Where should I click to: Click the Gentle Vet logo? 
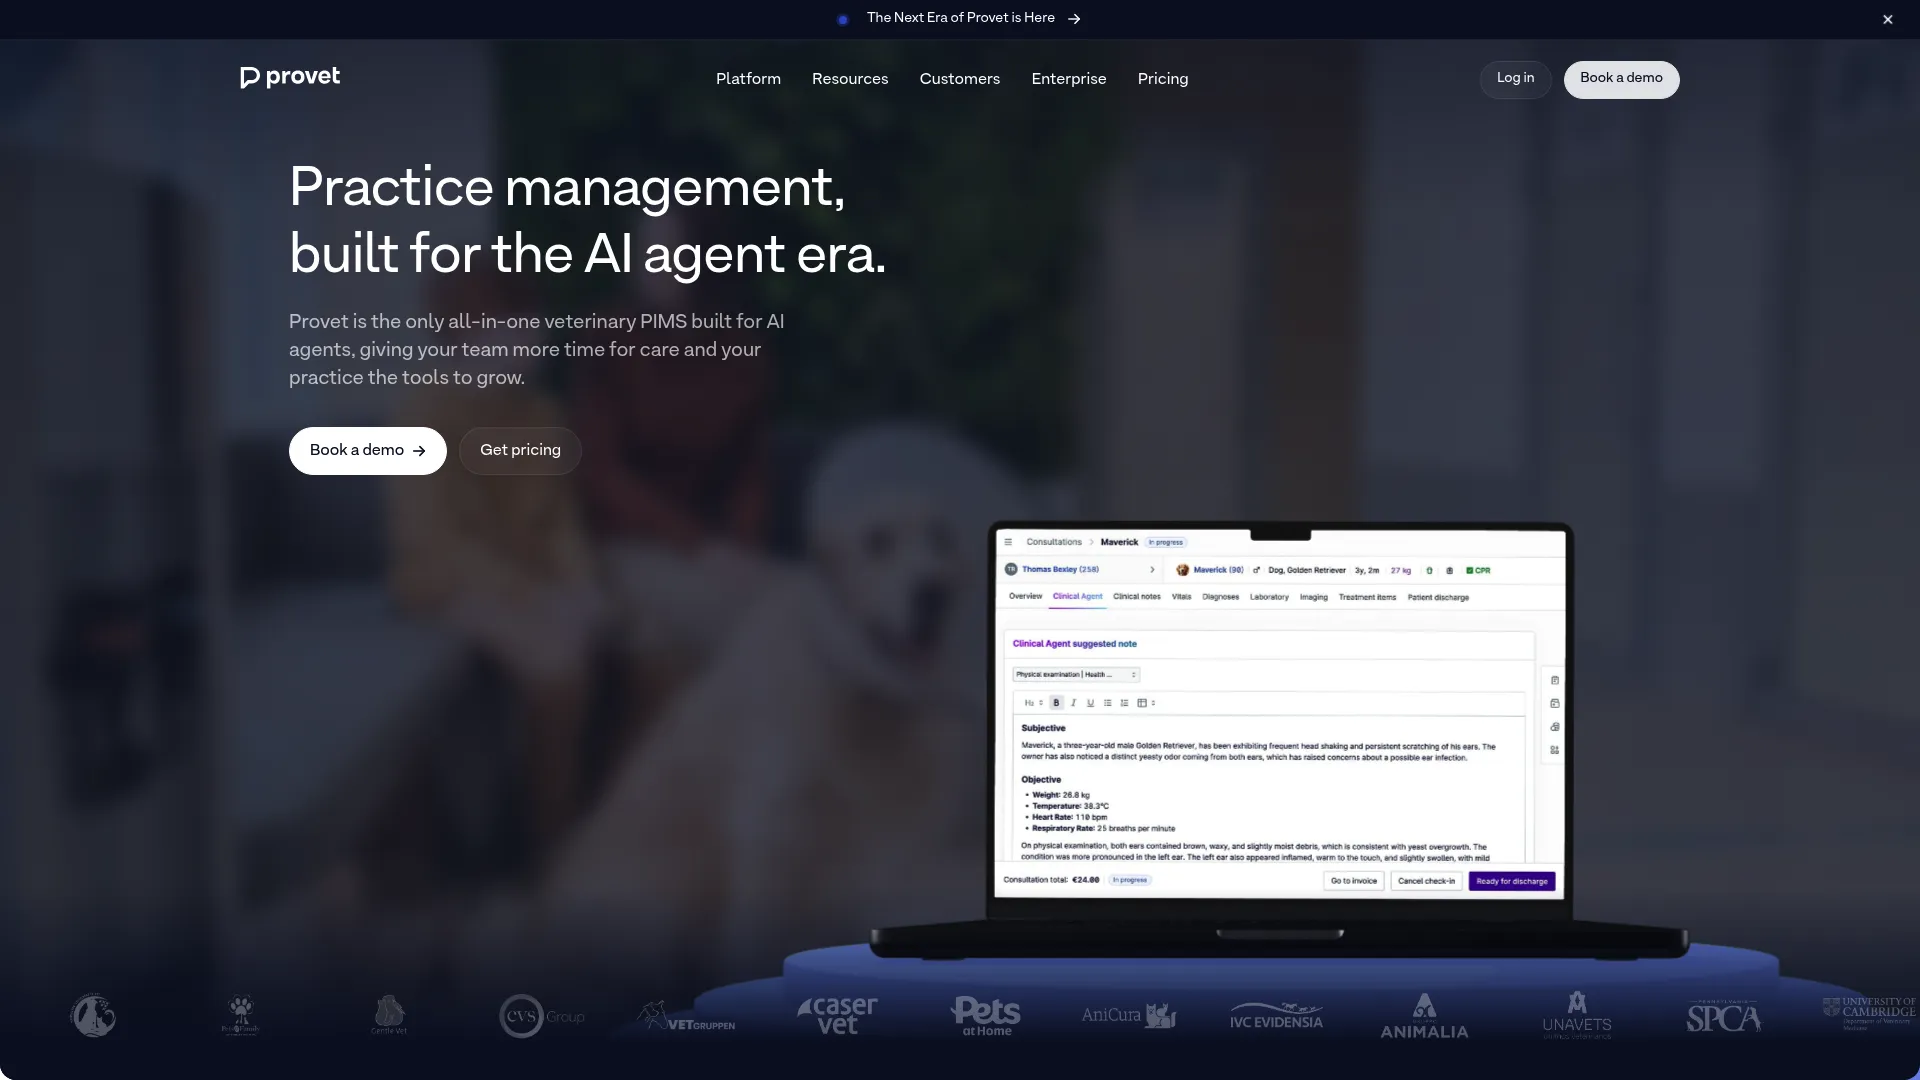tap(389, 1015)
